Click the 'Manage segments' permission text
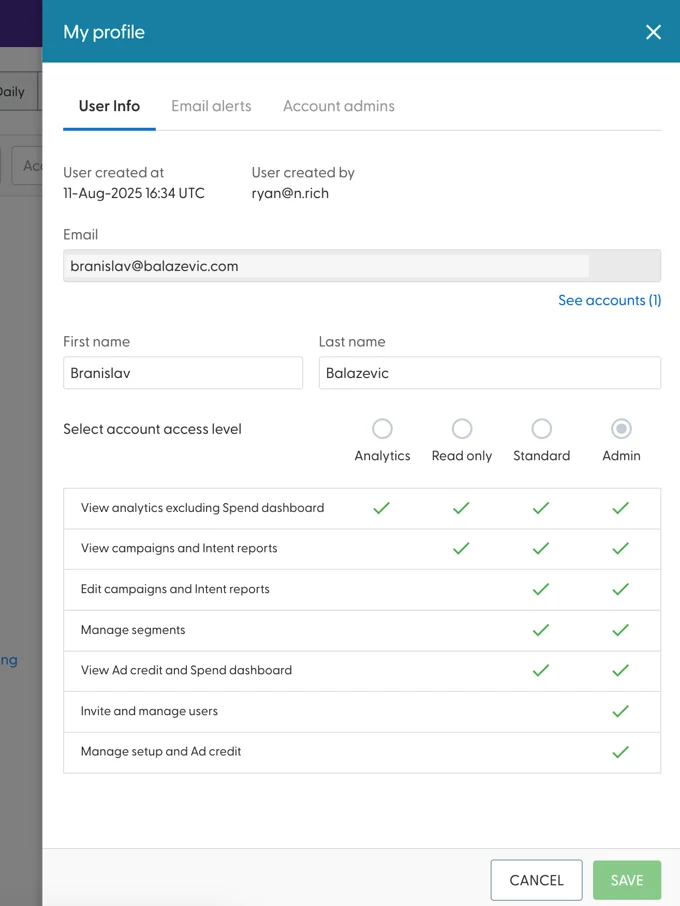Screen dimensions: 680x906 pos(133,630)
